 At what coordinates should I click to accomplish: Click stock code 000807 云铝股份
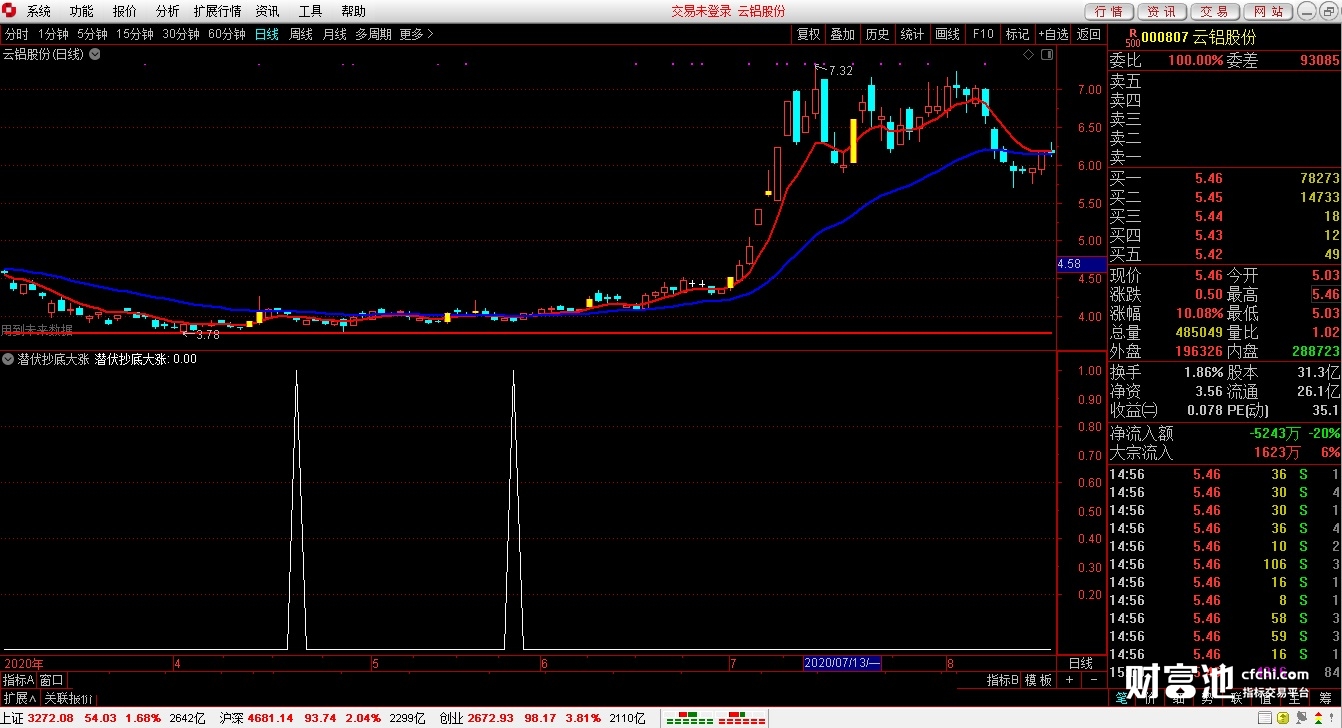pos(1199,37)
